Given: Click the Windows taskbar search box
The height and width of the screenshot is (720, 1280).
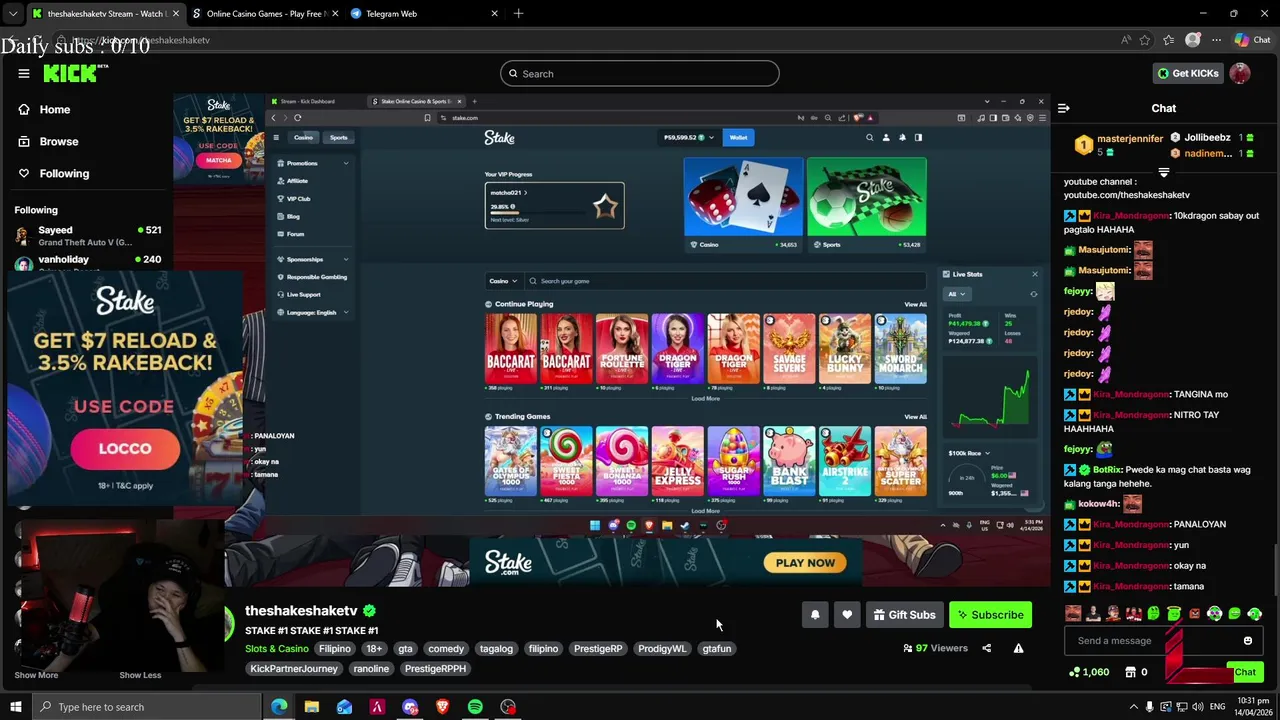Looking at the screenshot, I should pos(145,707).
